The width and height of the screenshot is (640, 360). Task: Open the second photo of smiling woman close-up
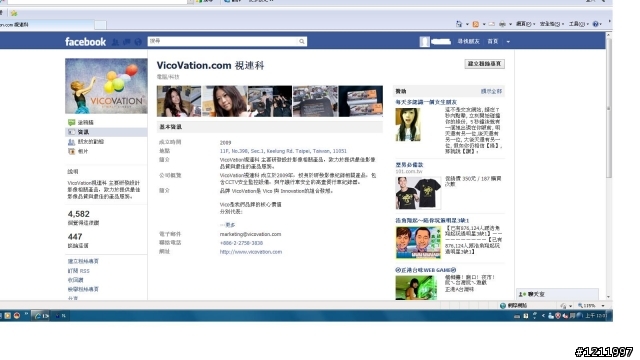224,101
